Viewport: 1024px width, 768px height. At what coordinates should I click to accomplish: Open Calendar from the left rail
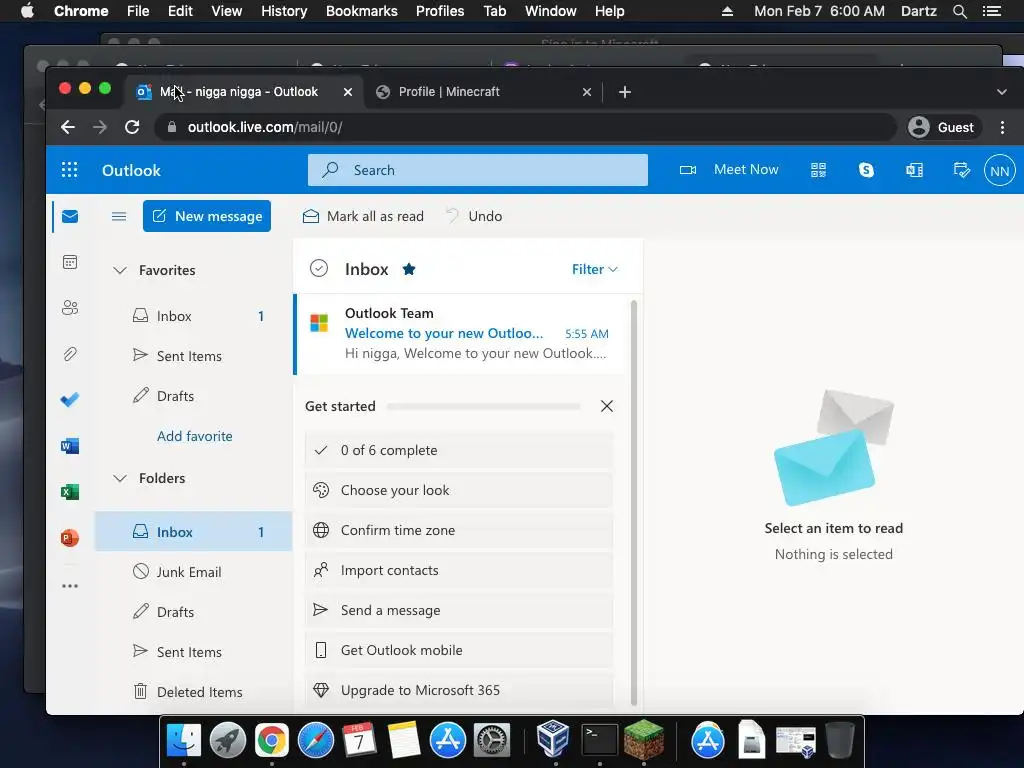click(70, 262)
